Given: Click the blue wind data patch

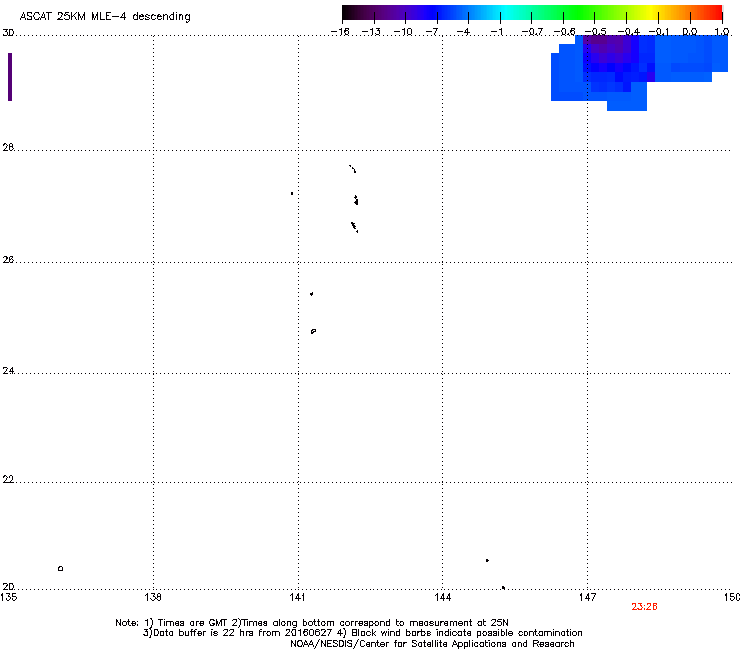Looking at the screenshot, I should (639, 71).
